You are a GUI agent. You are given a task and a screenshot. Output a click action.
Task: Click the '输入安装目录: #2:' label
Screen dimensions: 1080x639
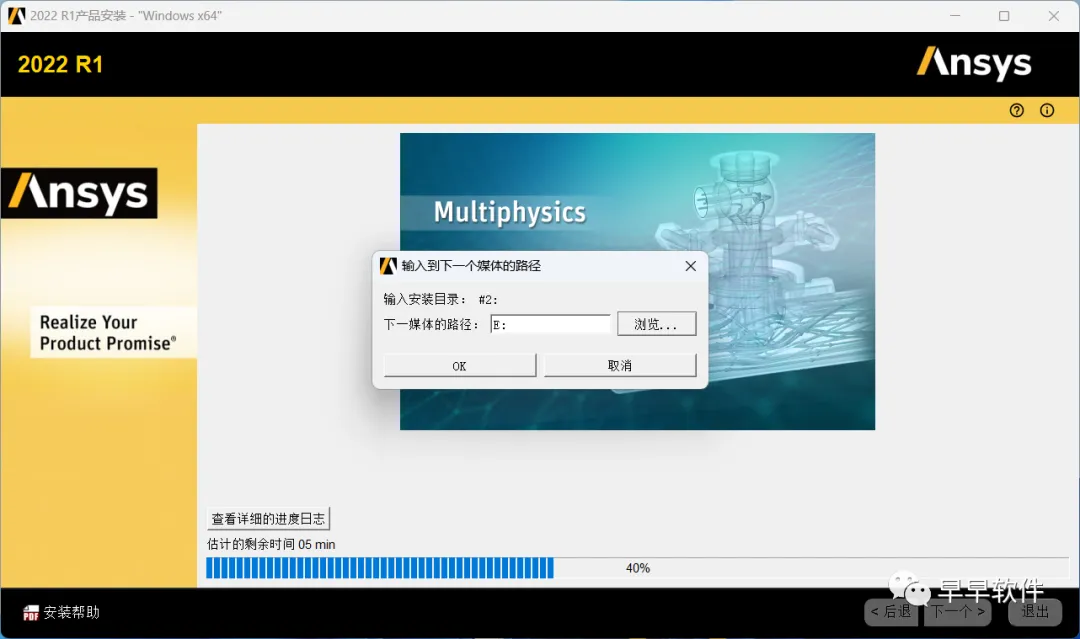pos(440,300)
